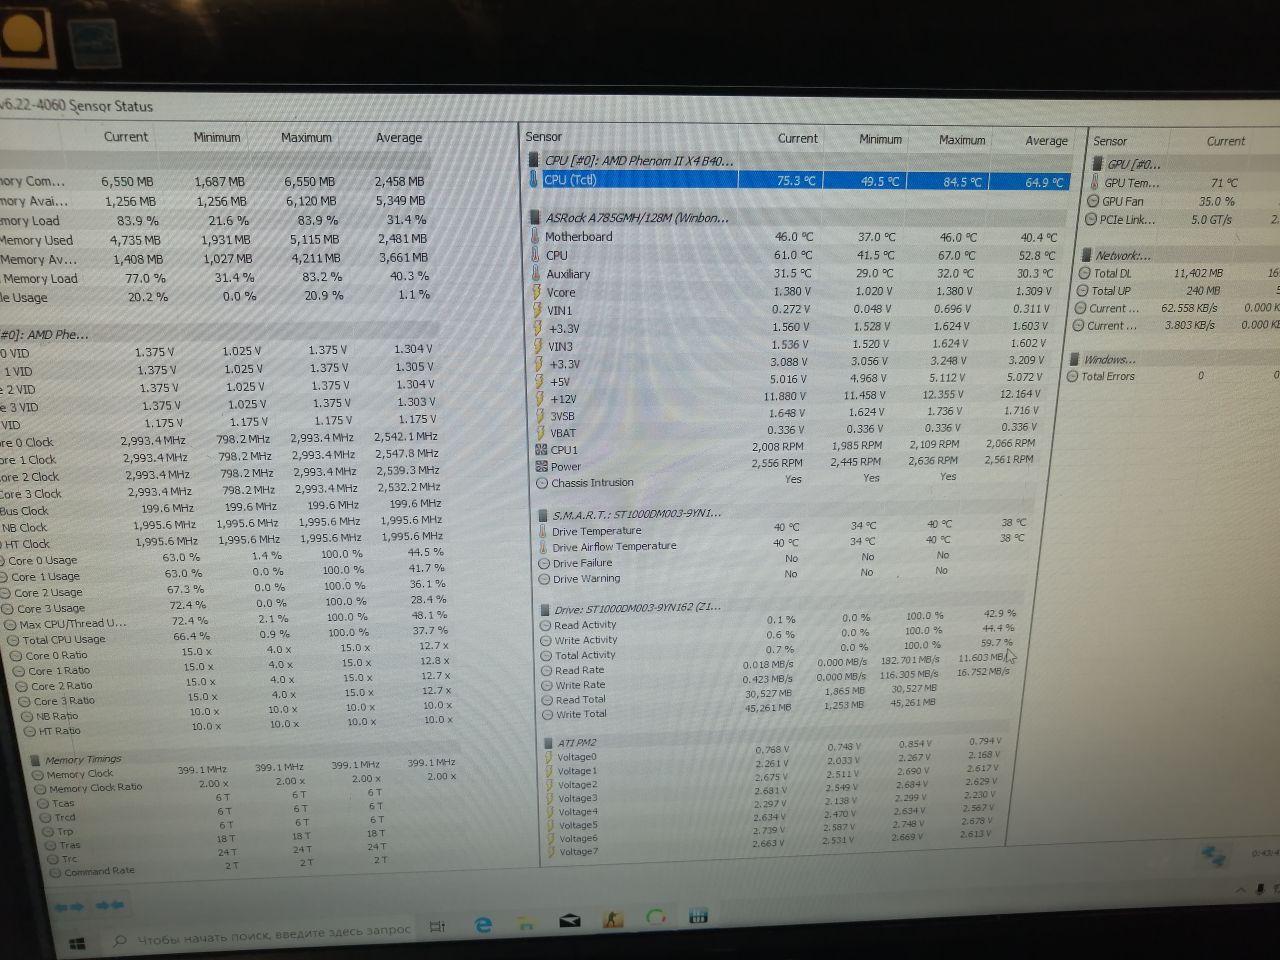1280x960 pixels.
Task: Select the 'Memory Timings' group header
Action: coord(83,760)
